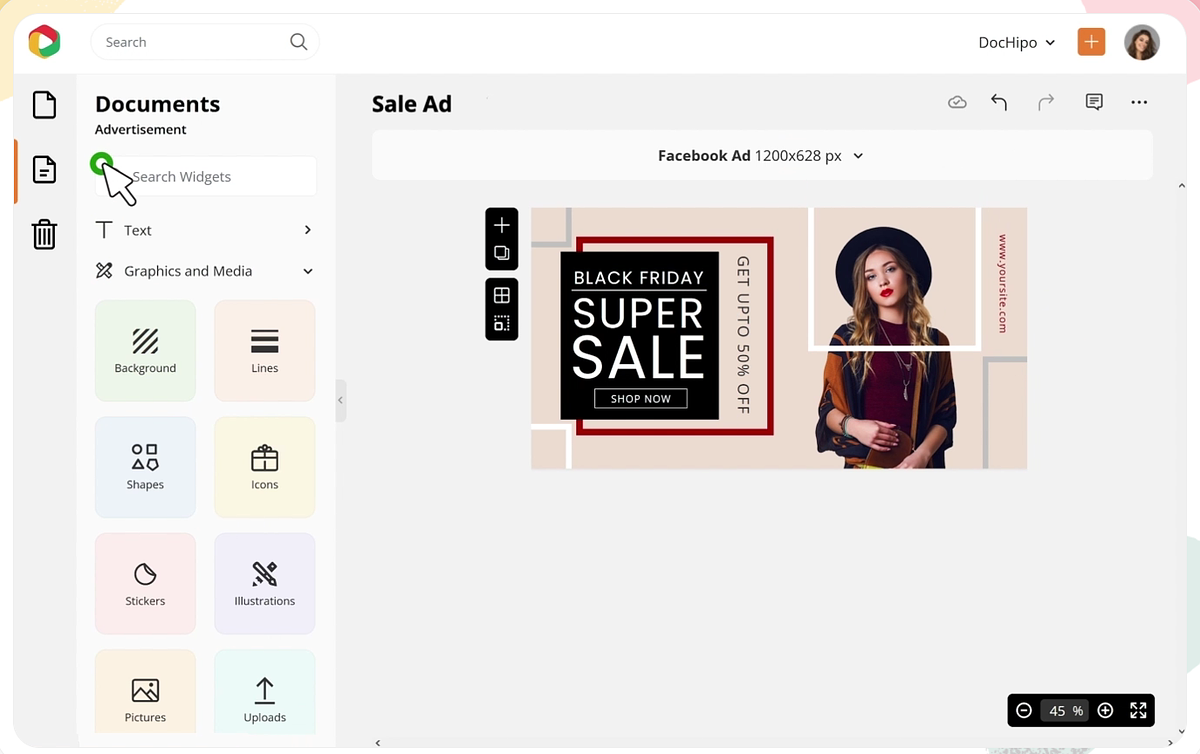Open the grid layout icon beside canvas
The image size is (1200, 754).
pos(502,295)
